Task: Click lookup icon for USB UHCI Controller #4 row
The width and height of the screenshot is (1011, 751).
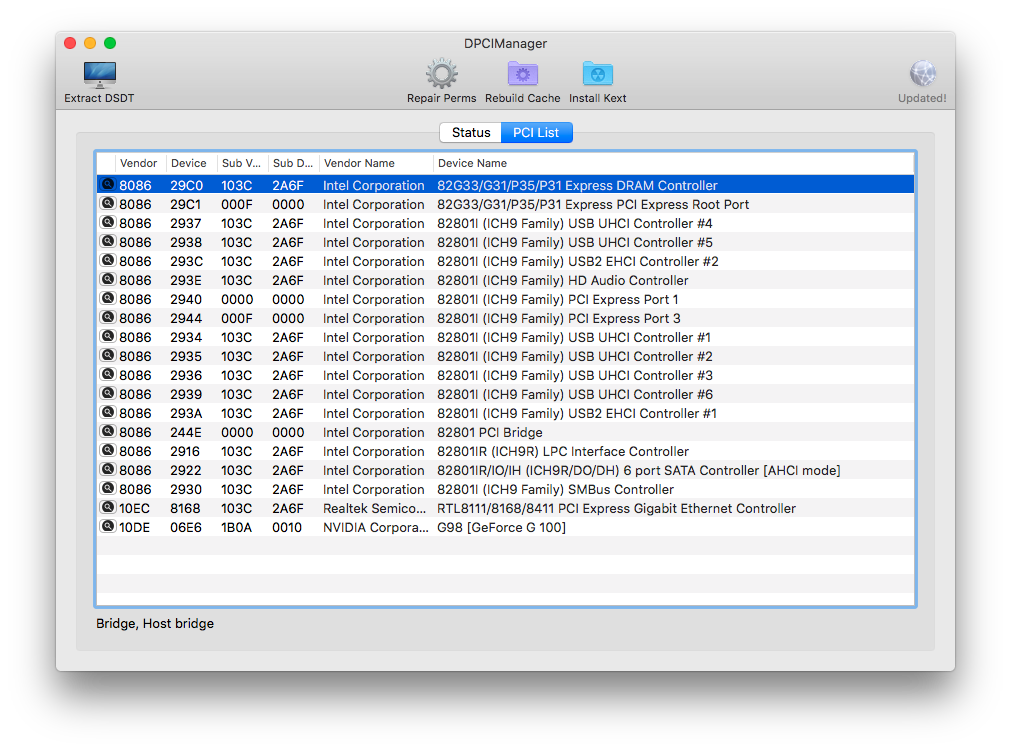Action: click(x=108, y=222)
